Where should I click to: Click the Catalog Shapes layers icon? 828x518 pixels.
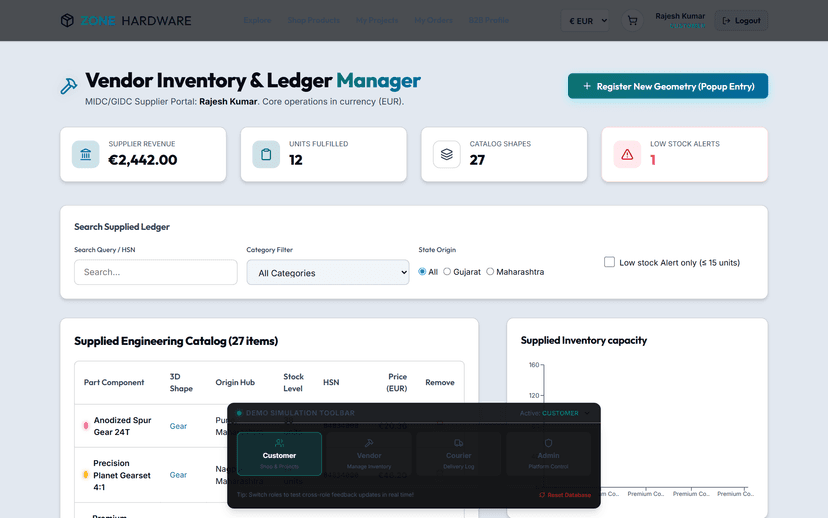447,154
